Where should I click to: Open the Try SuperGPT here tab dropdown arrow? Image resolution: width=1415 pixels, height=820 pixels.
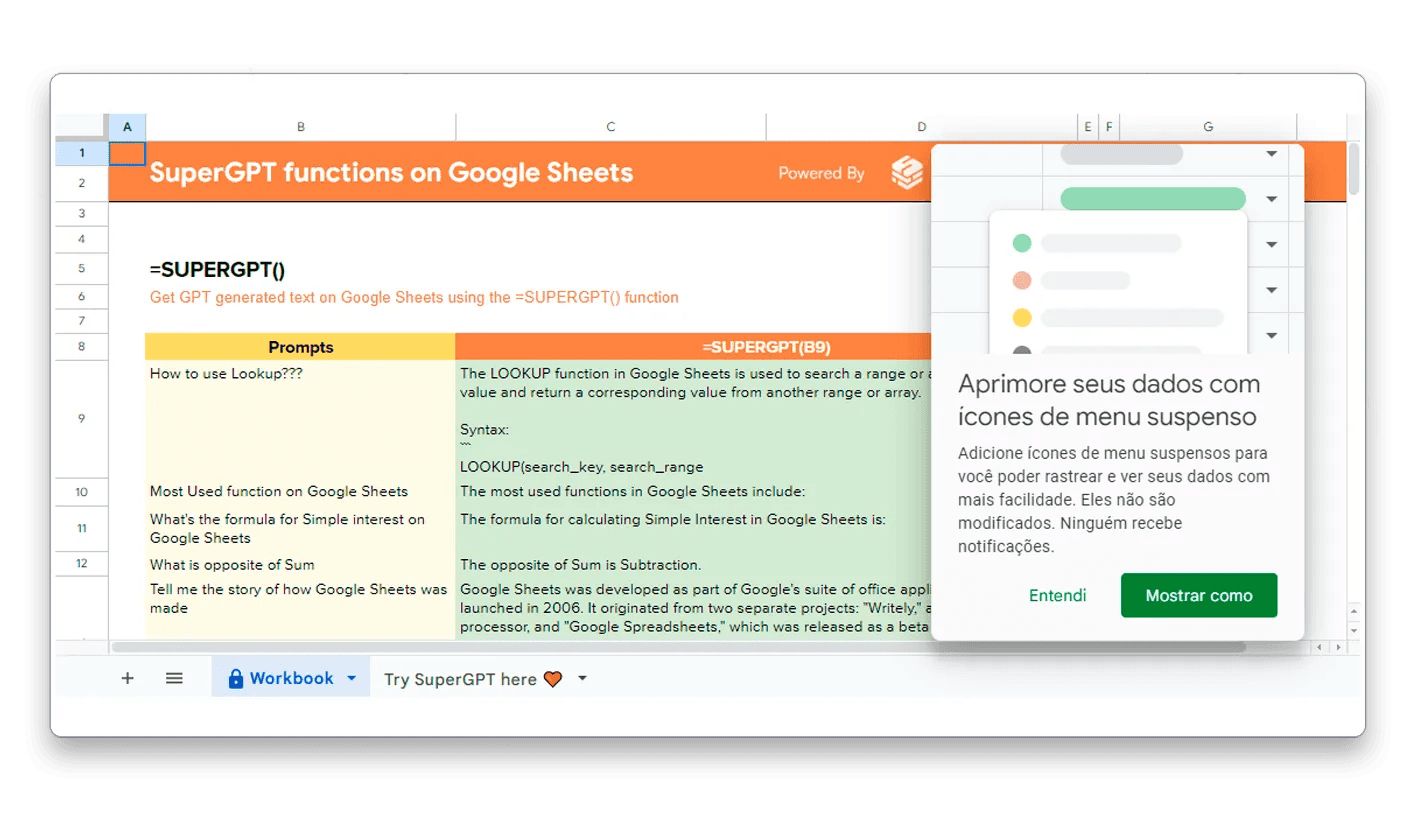(582, 679)
